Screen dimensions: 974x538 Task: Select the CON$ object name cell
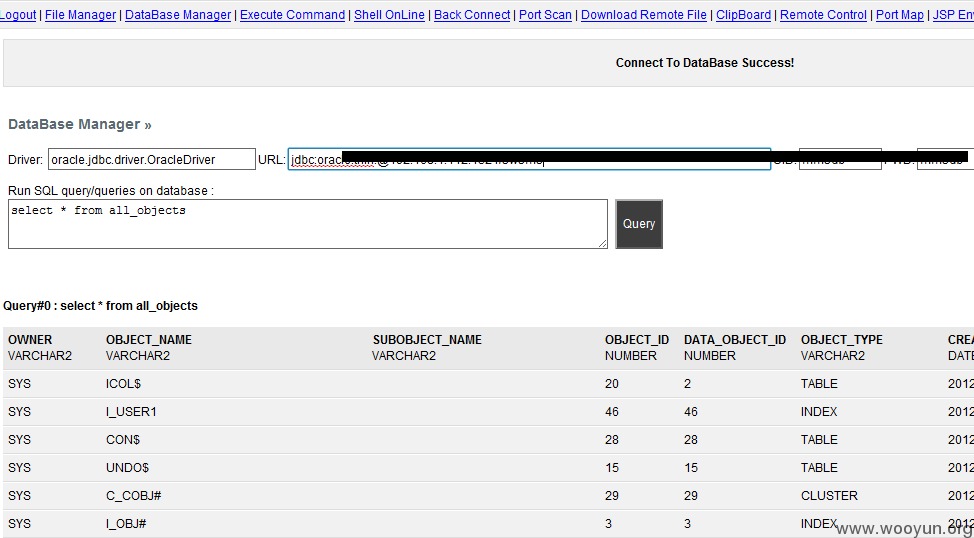coord(123,440)
